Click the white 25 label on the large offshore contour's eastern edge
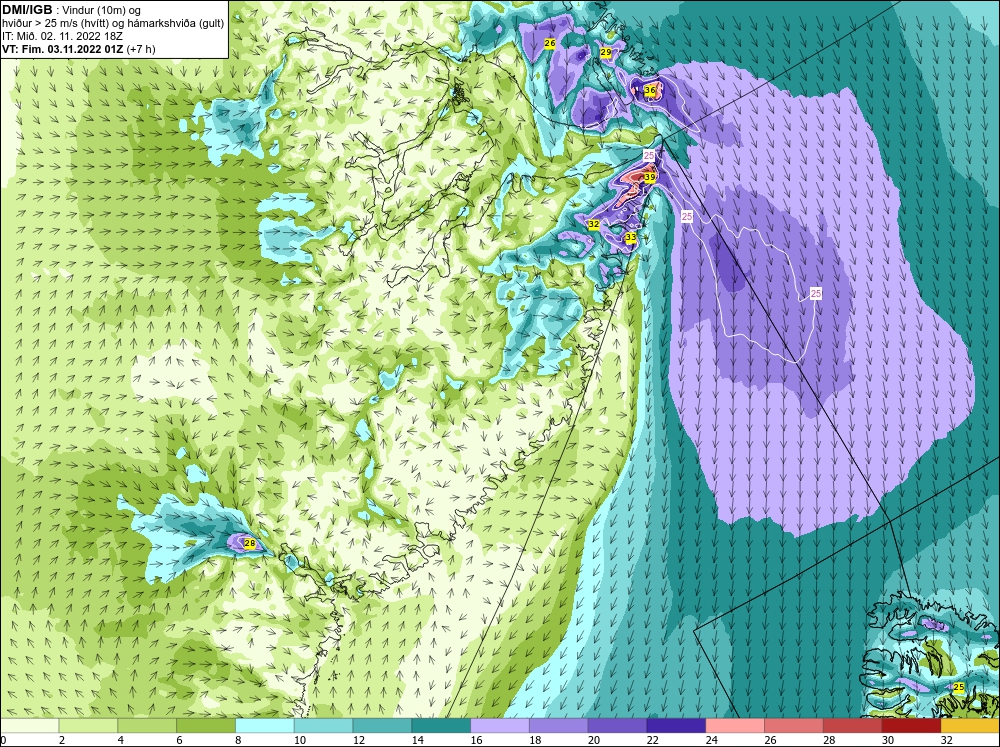1000x747 pixels. click(x=816, y=293)
